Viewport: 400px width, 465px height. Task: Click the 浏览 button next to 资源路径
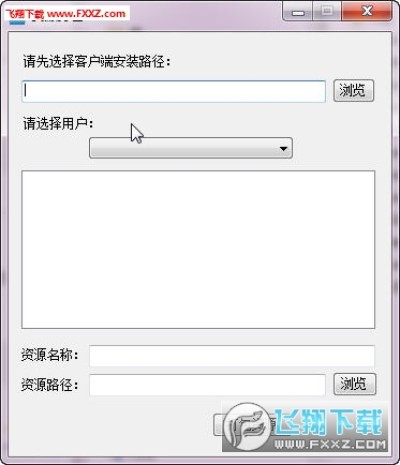click(354, 384)
